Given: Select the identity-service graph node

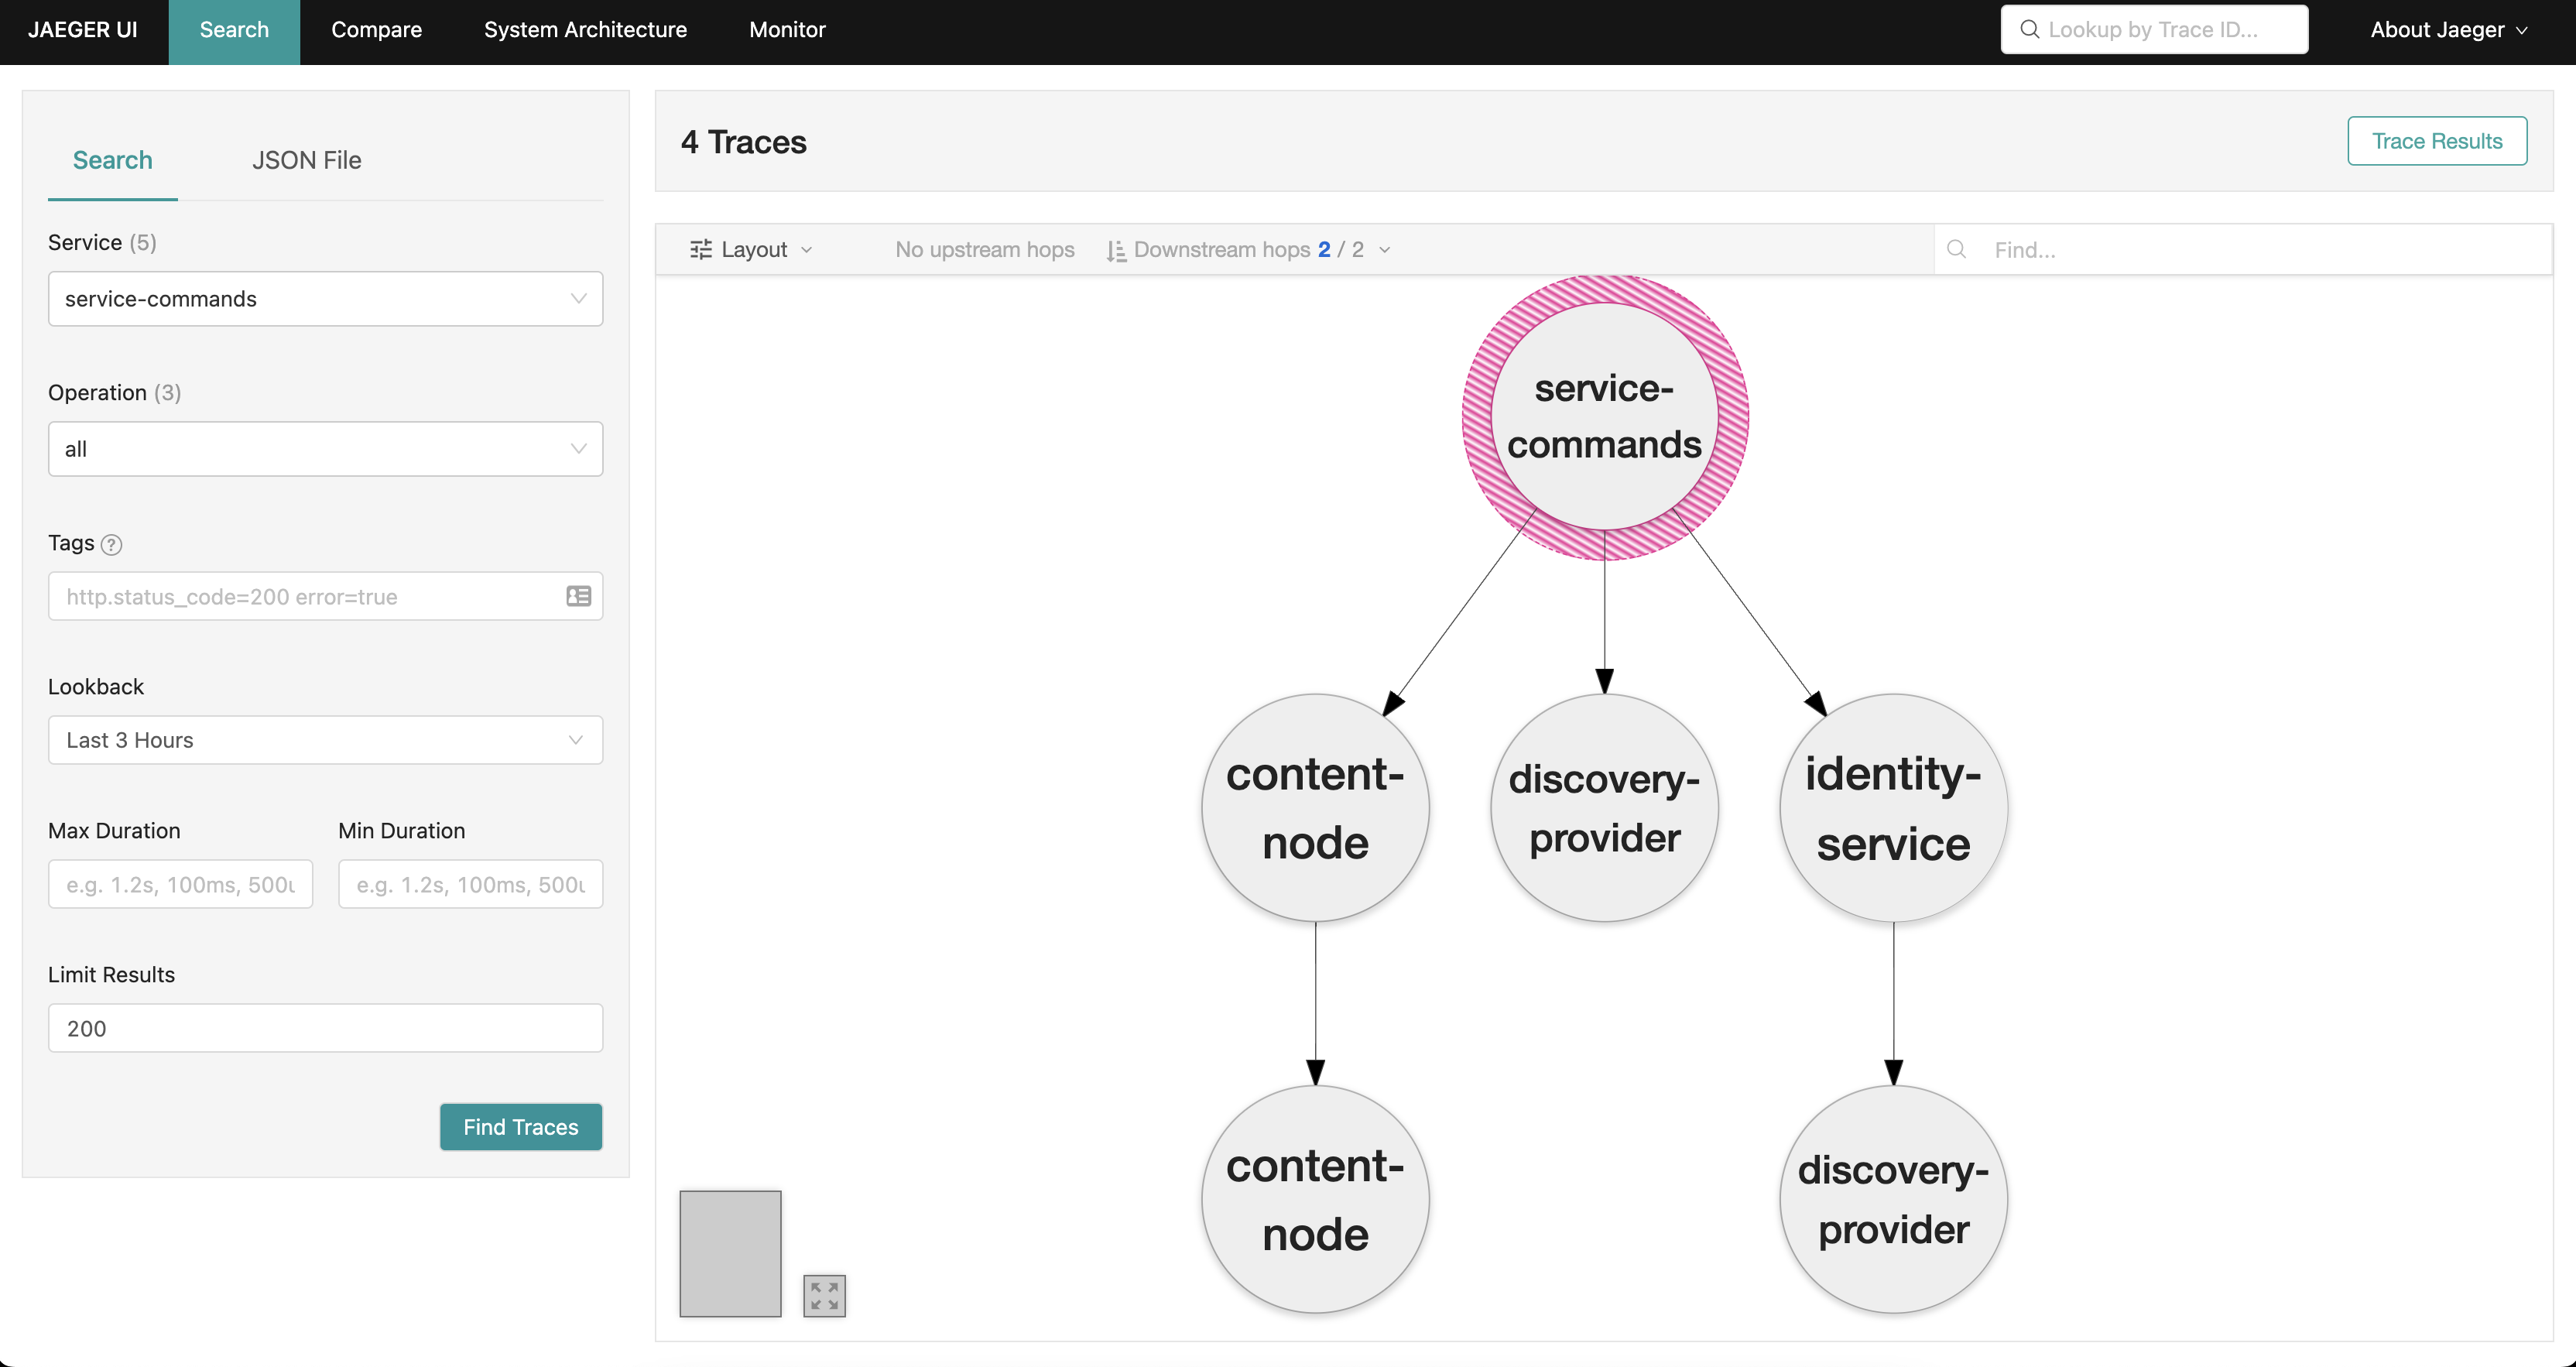Looking at the screenshot, I should tap(1892, 808).
